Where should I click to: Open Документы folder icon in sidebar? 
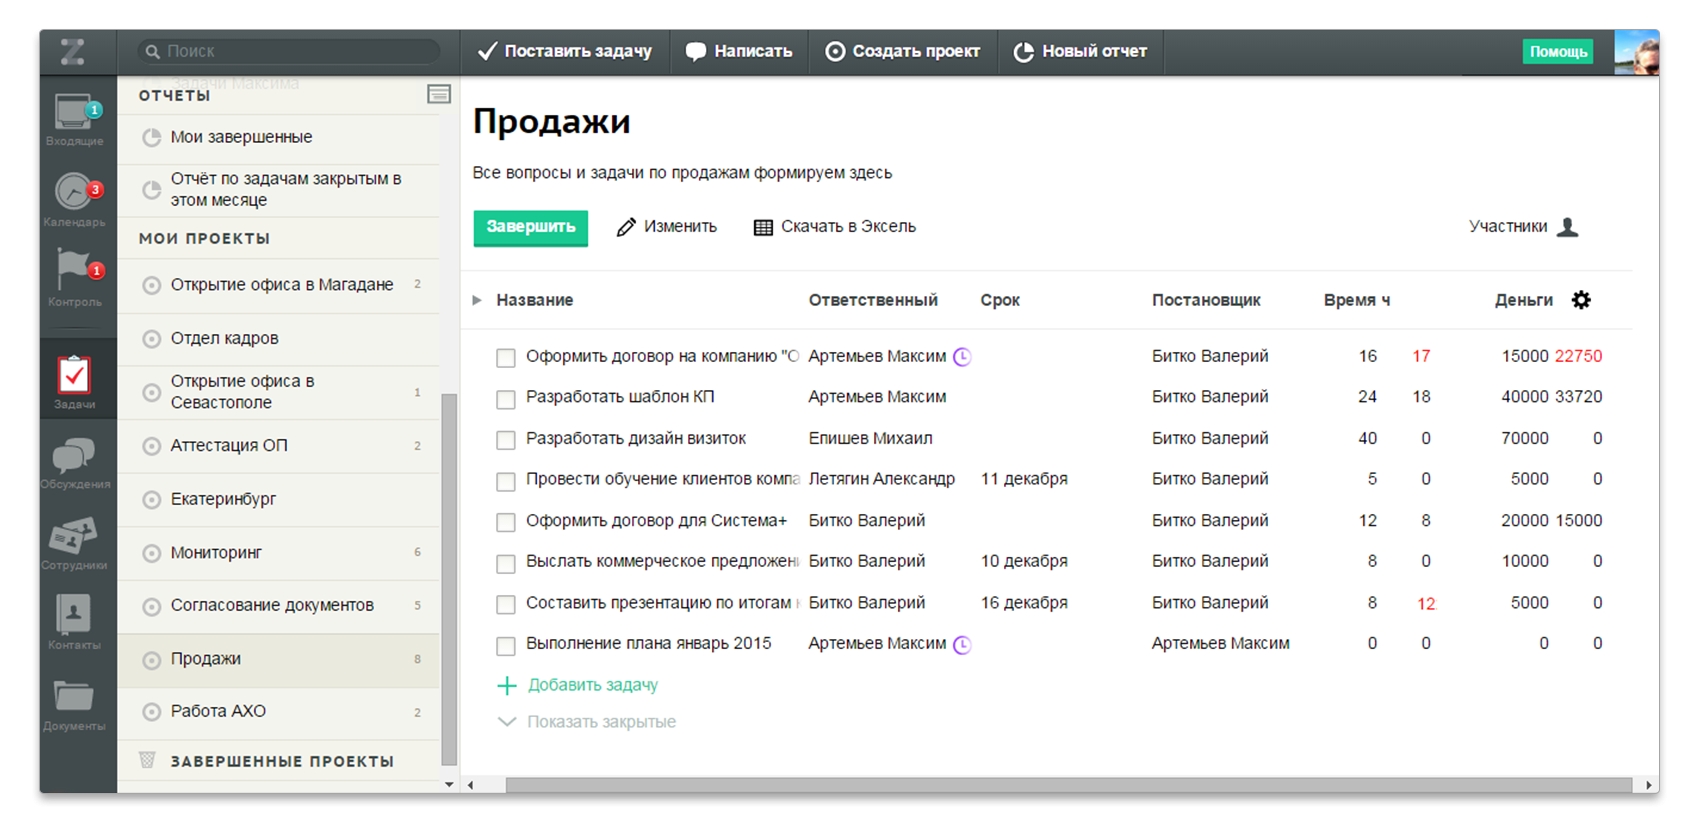tap(74, 696)
